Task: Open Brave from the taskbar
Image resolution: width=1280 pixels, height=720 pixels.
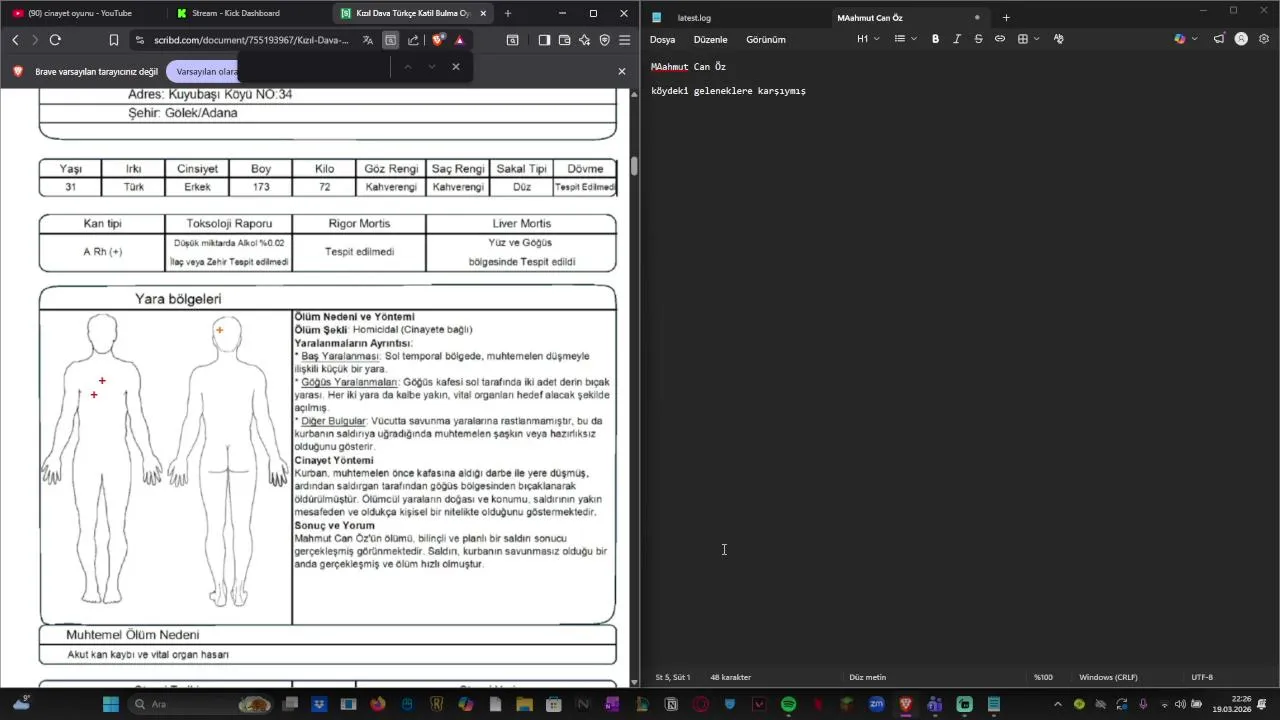Action: pos(905,704)
